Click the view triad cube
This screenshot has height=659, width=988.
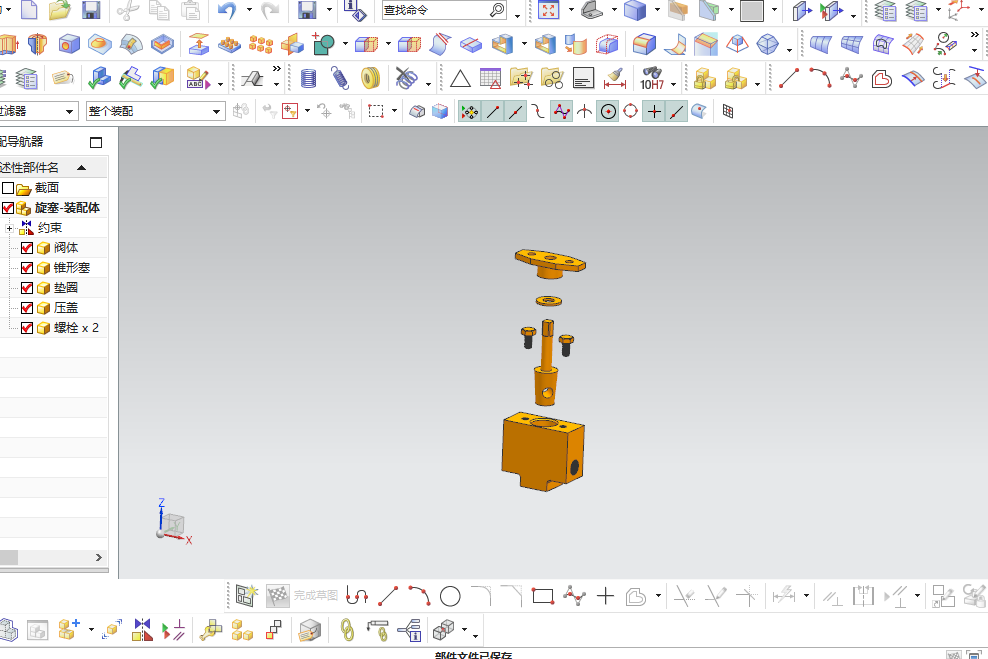point(172,525)
